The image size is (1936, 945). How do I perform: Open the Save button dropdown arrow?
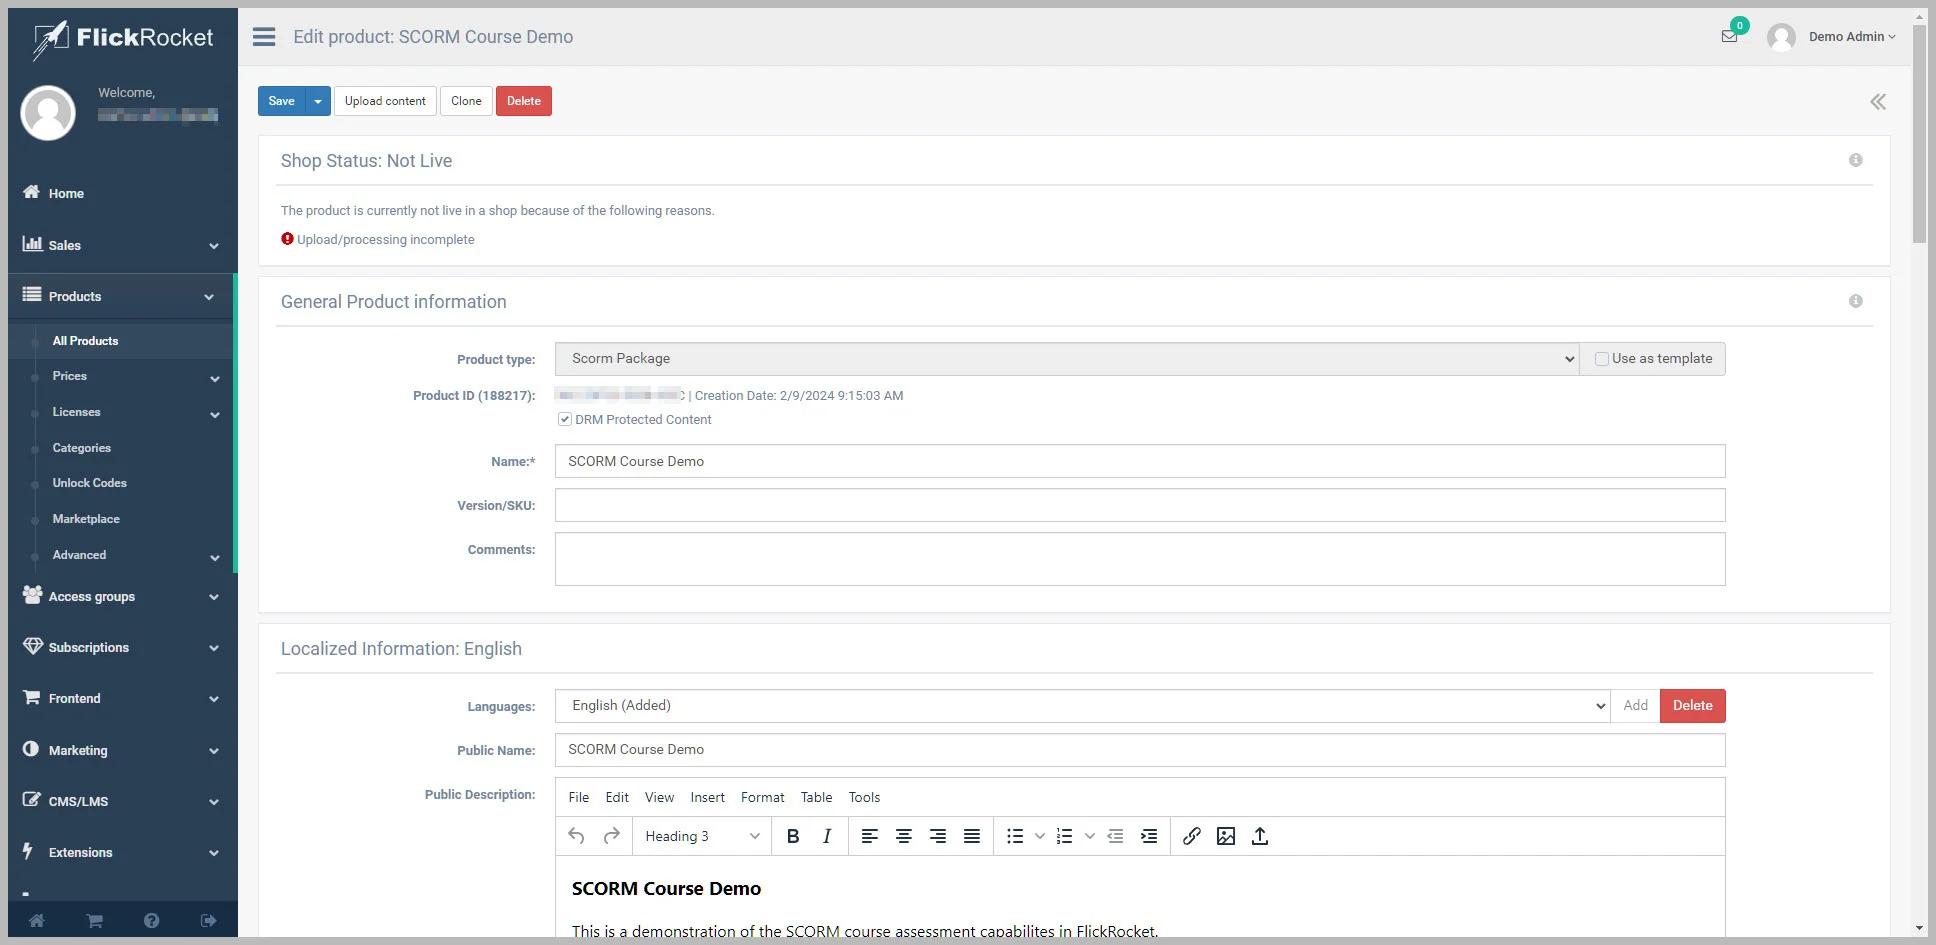[318, 101]
